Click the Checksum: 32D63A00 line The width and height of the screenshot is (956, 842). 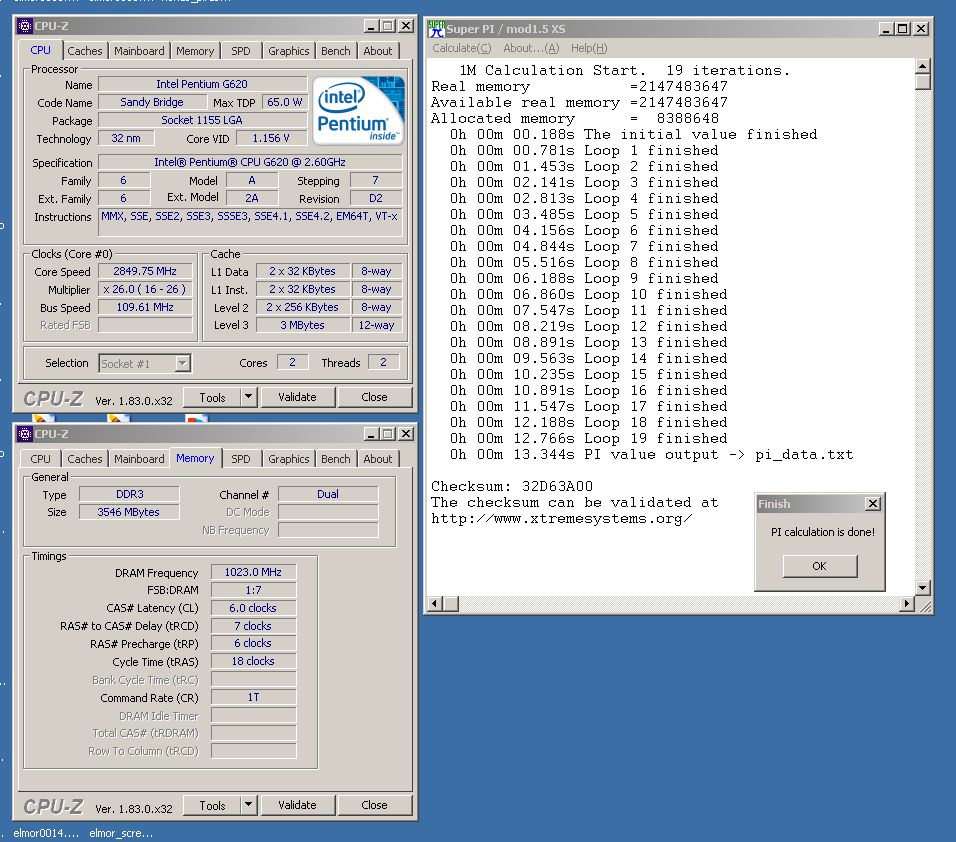coord(512,487)
